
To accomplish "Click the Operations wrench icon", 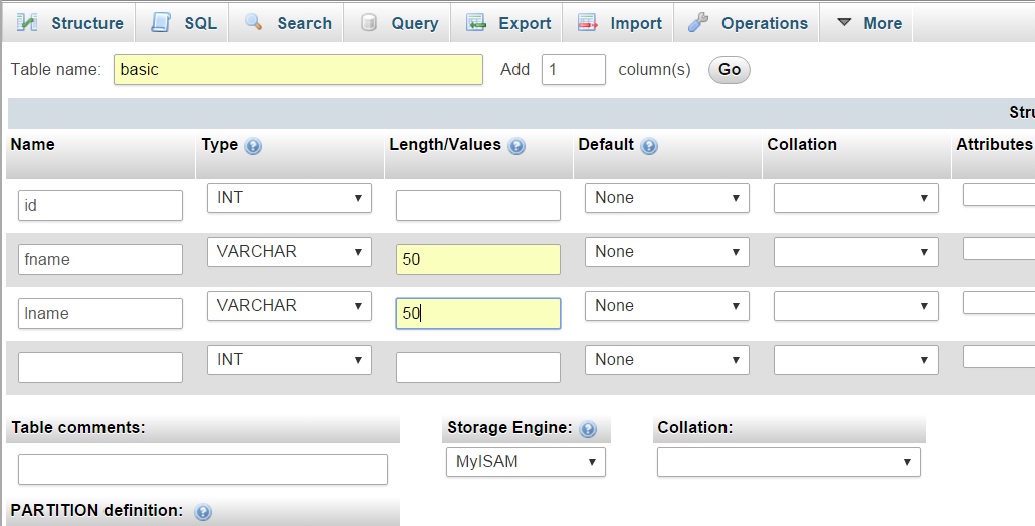I will click(x=698, y=22).
